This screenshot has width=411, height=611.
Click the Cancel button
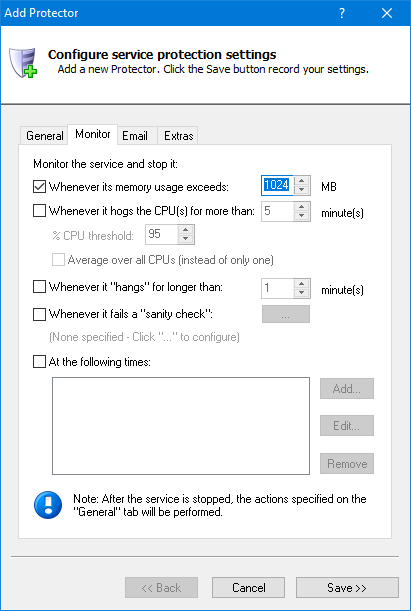(249, 587)
